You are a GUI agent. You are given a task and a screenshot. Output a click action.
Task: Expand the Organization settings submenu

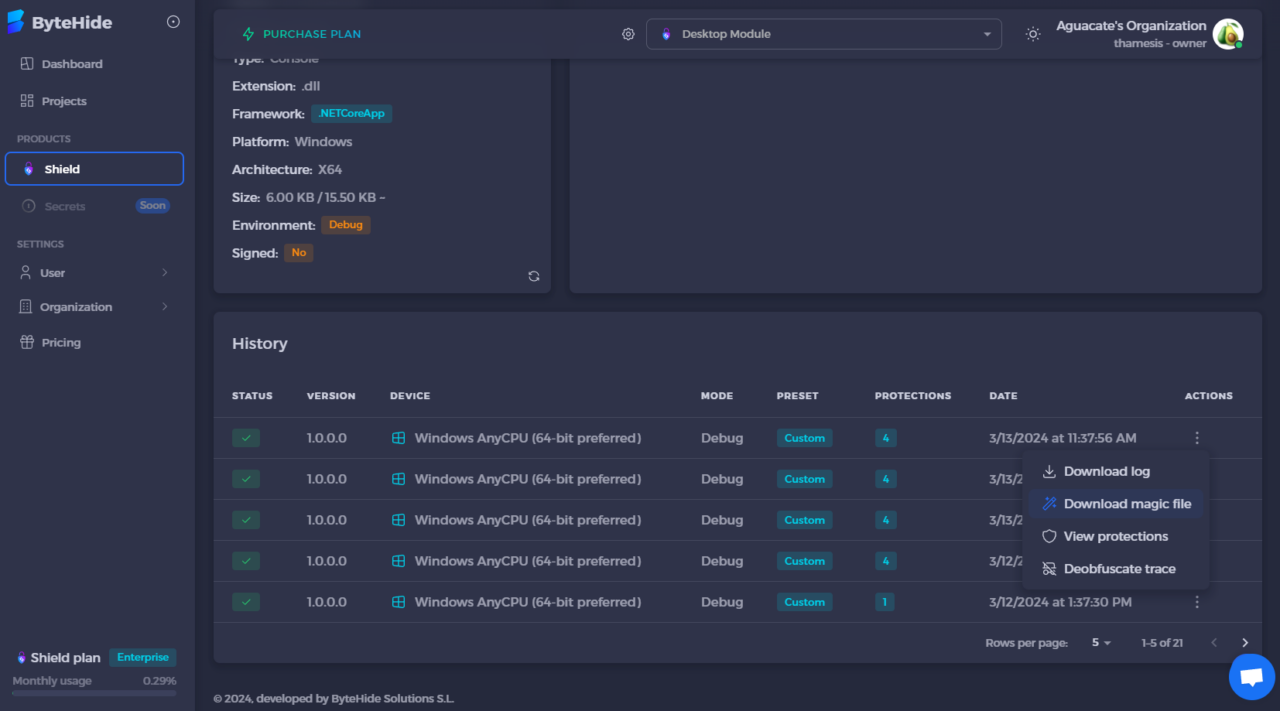pos(94,307)
